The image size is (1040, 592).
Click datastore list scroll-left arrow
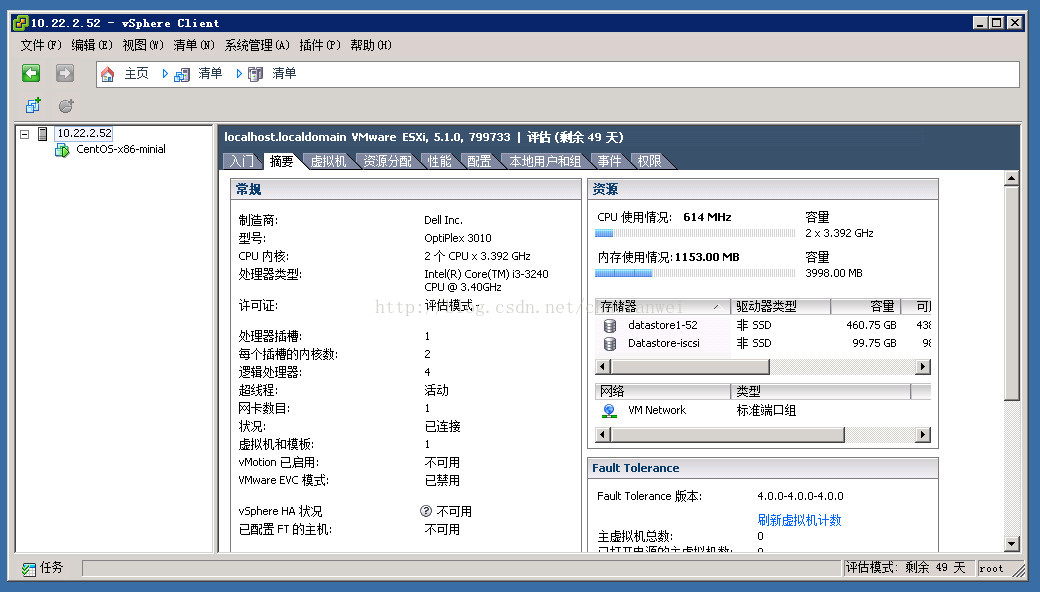(x=603, y=367)
